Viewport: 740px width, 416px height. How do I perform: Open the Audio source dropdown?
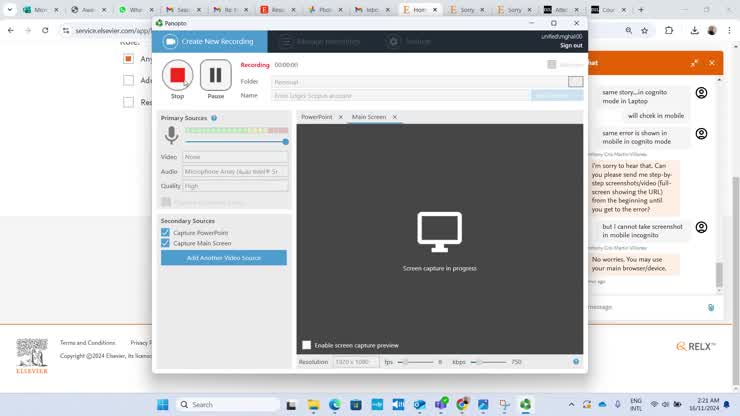pyautogui.click(x=235, y=171)
